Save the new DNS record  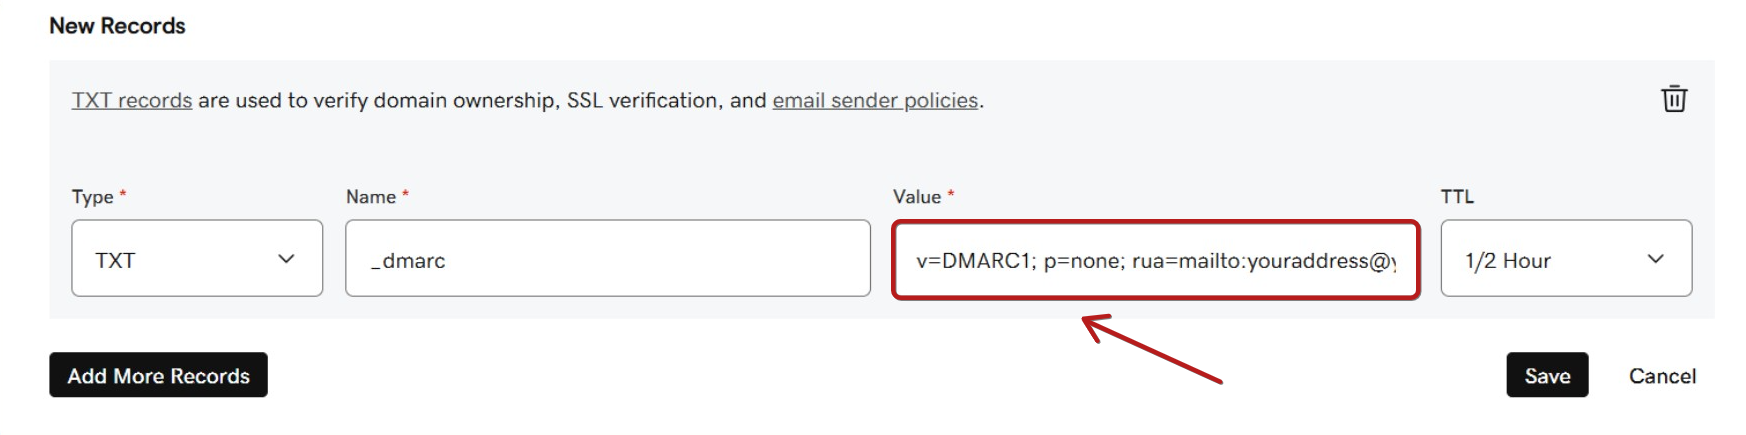pyautogui.click(x=1546, y=375)
